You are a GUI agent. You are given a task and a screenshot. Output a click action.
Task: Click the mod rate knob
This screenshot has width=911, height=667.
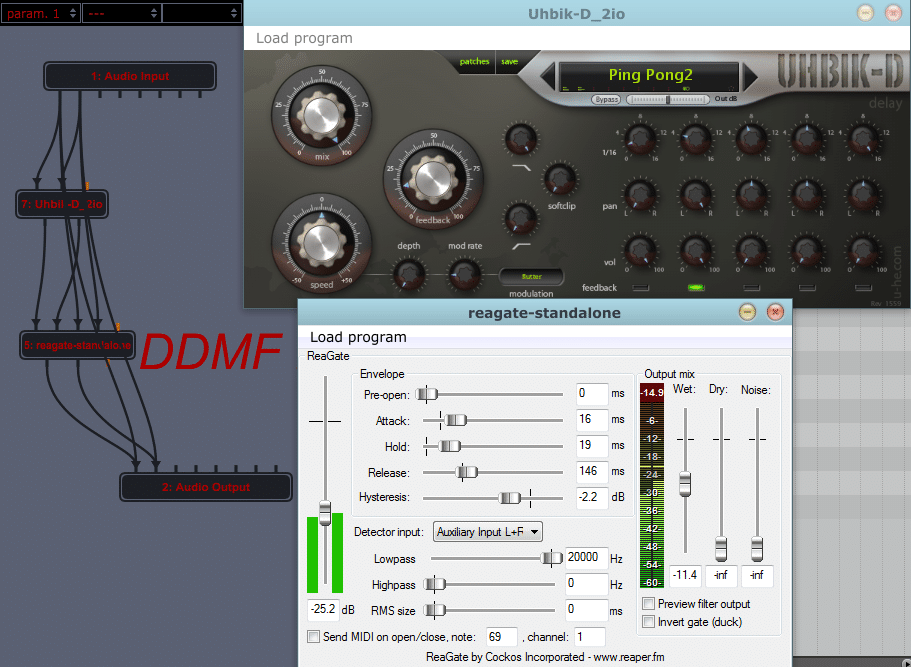click(x=465, y=274)
